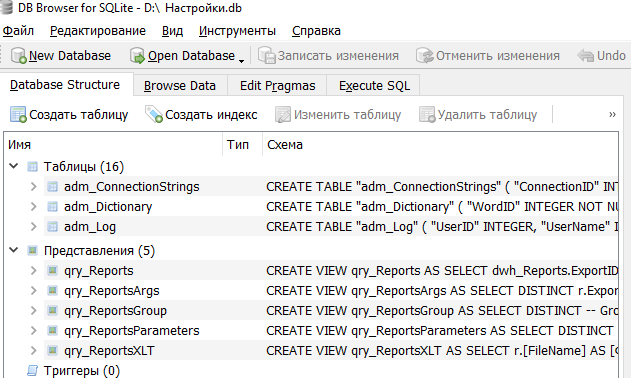The height and width of the screenshot is (378, 631).
Task: Click the CREATE TABLE "adm_Log" schema text
Action: (442, 227)
